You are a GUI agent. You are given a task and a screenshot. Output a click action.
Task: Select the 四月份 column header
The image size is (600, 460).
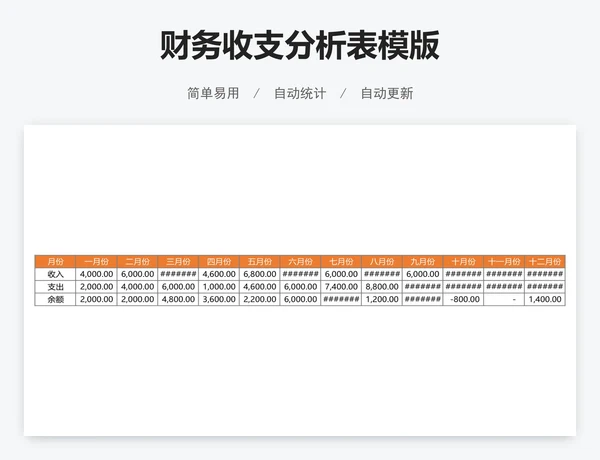[219, 262]
